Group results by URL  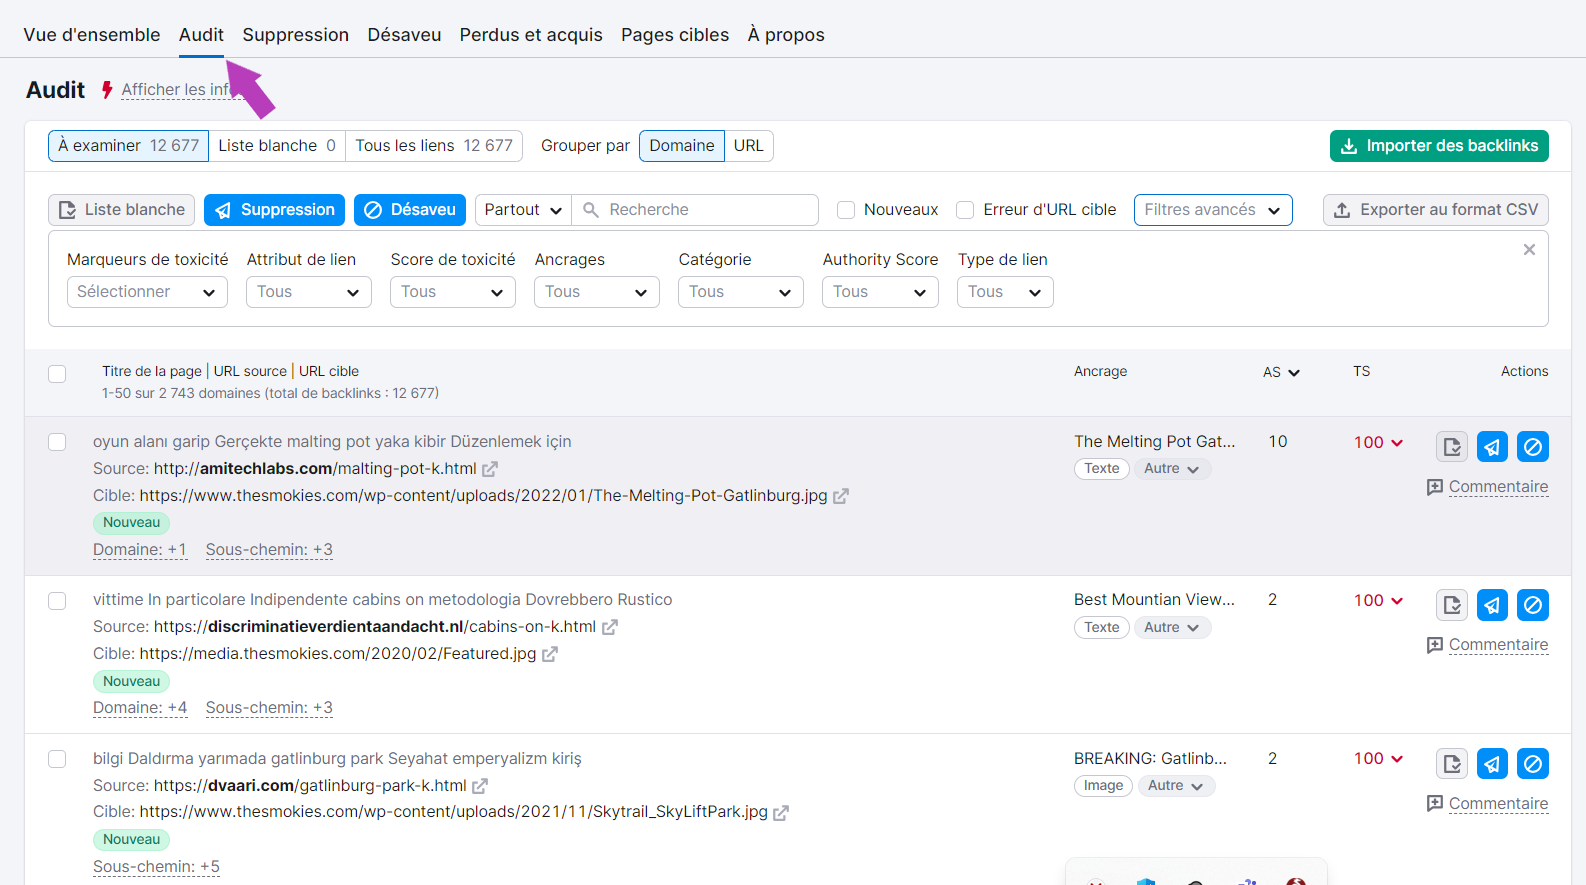click(x=748, y=146)
